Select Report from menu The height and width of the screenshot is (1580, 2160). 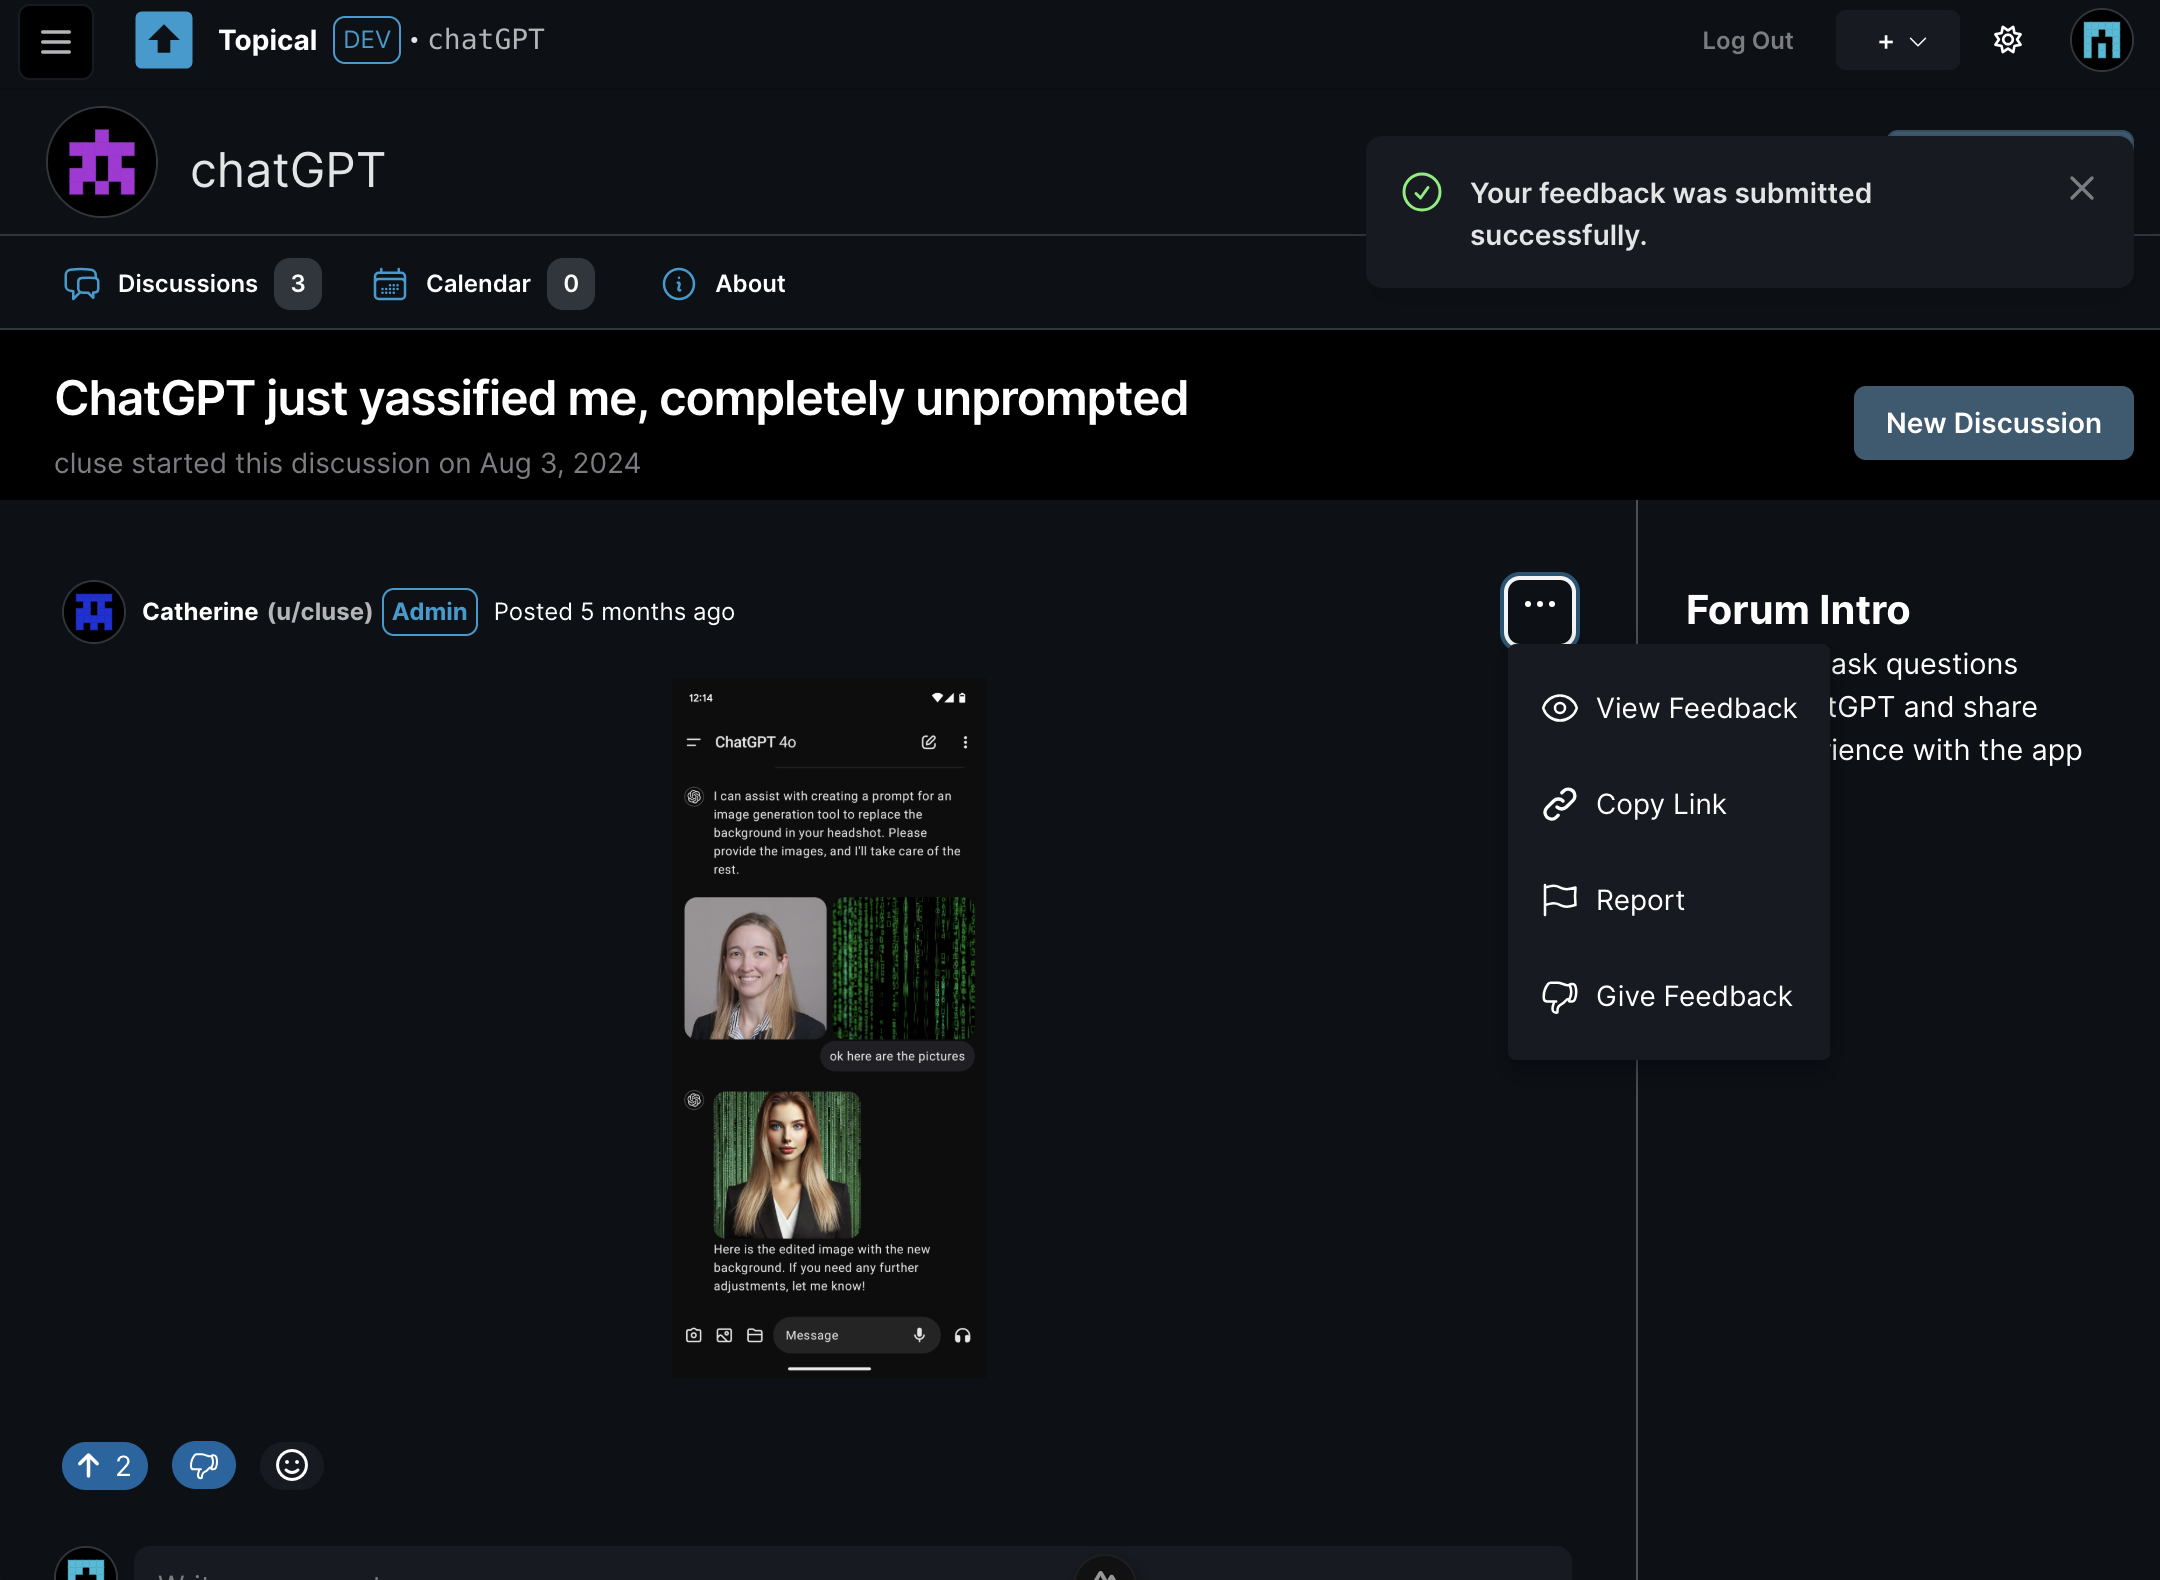1669,900
